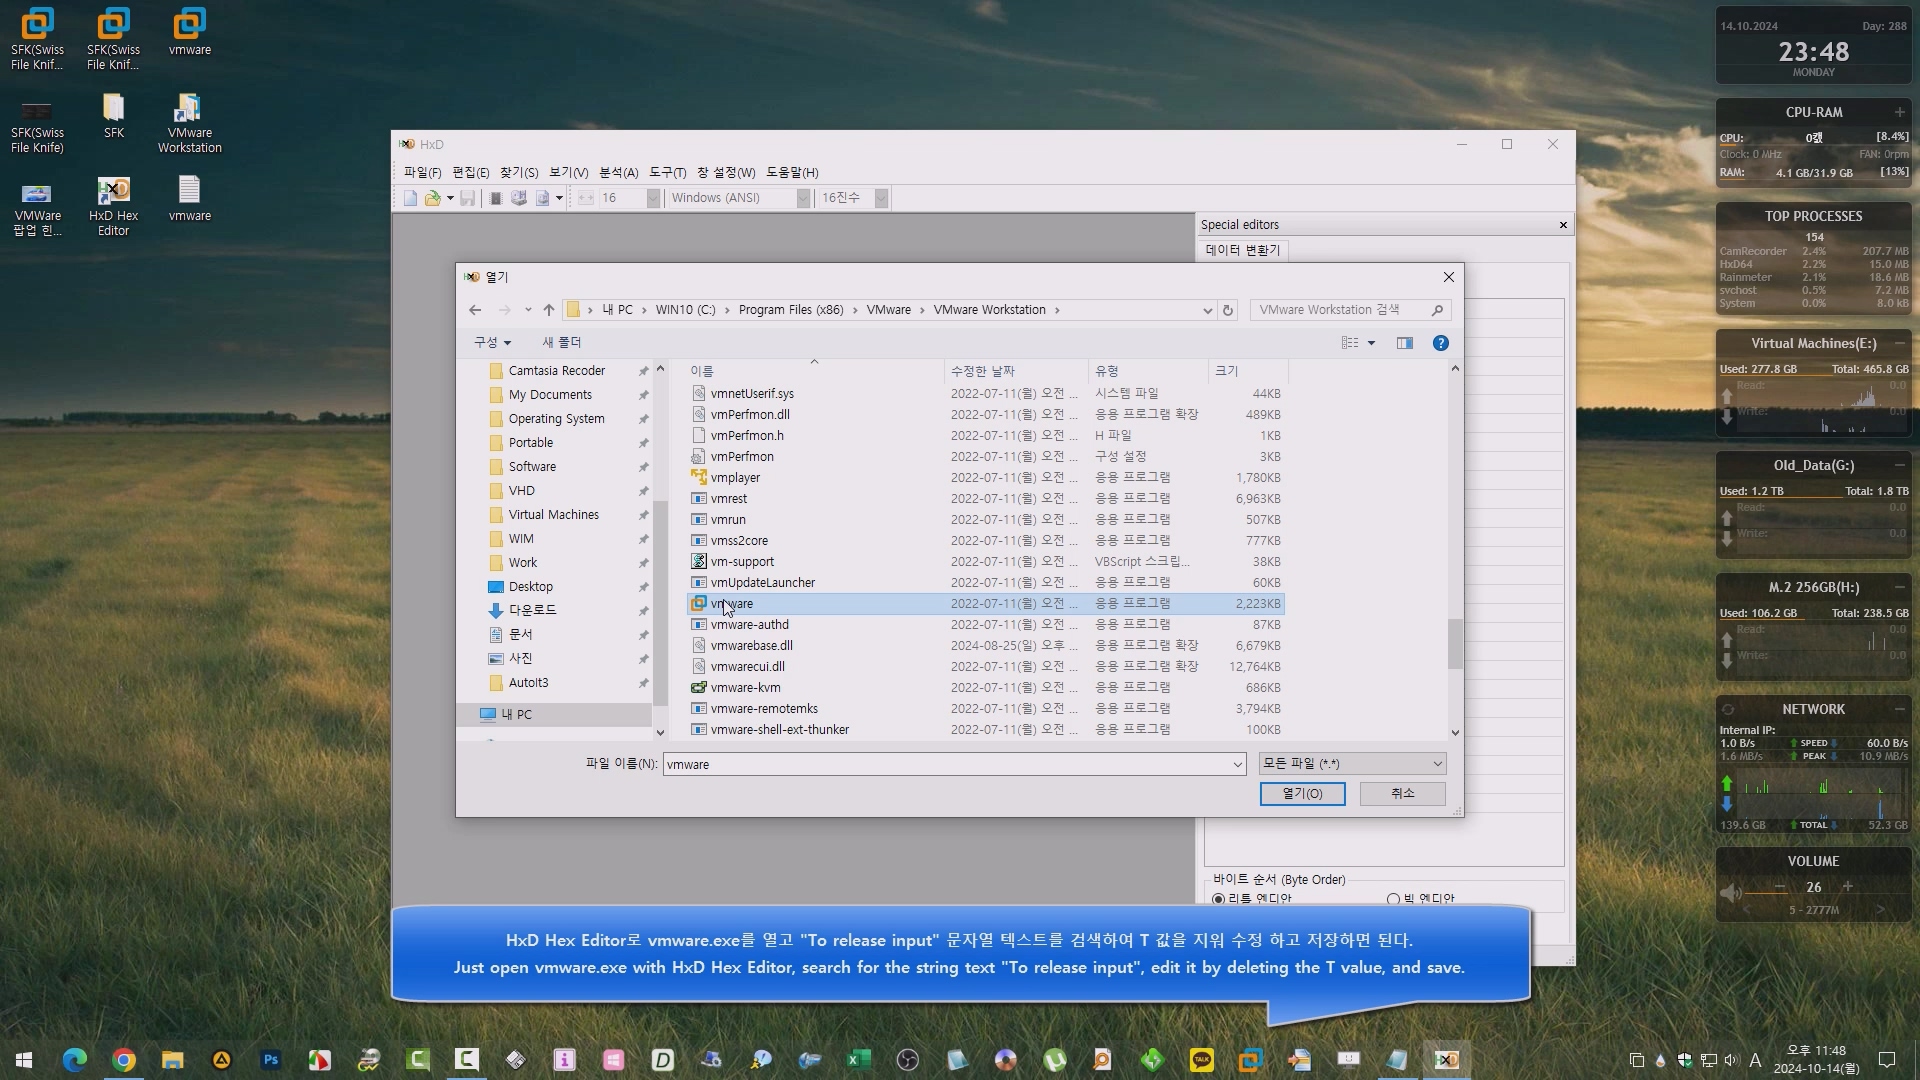Sort files by 수정한 날짜 column
1920x1080 pixels.
(x=1015, y=371)
